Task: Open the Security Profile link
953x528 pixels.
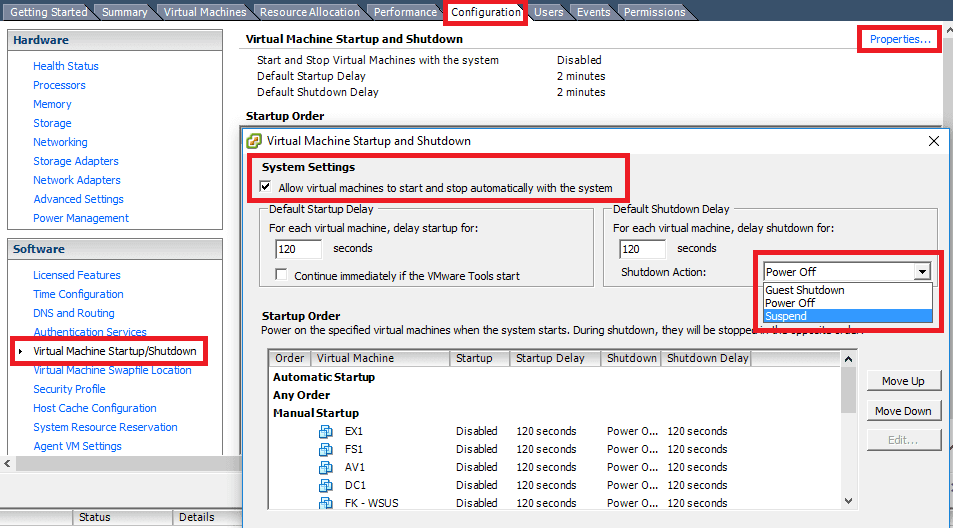Action: (x=69, y=389)
